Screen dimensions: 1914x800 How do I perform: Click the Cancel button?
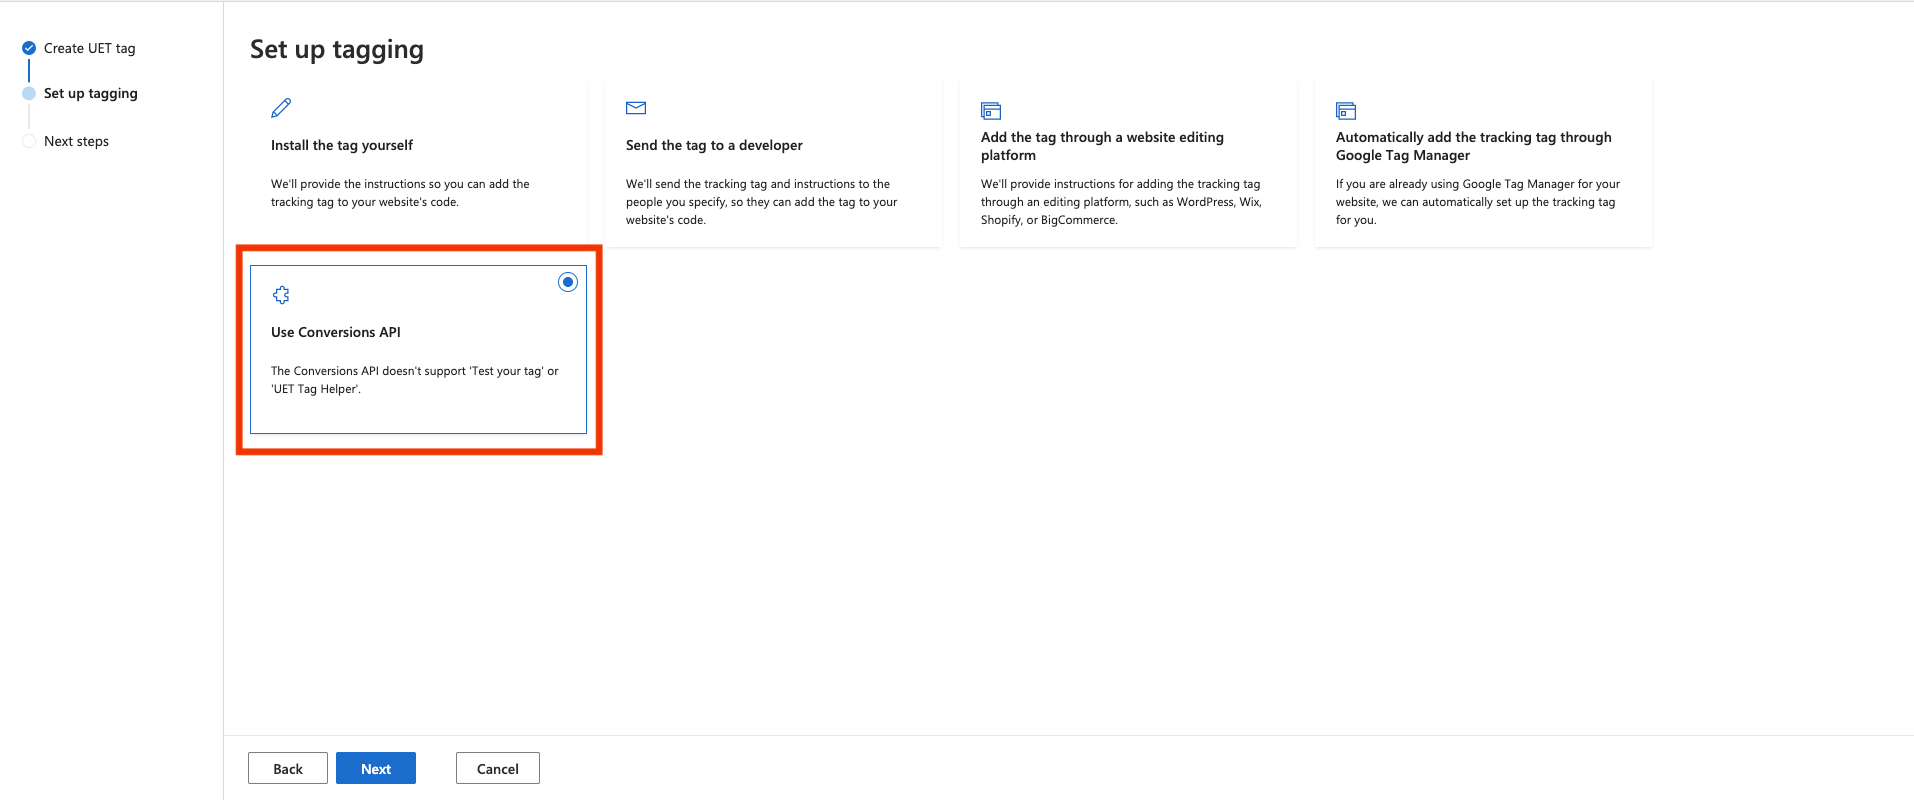[497, 768]
